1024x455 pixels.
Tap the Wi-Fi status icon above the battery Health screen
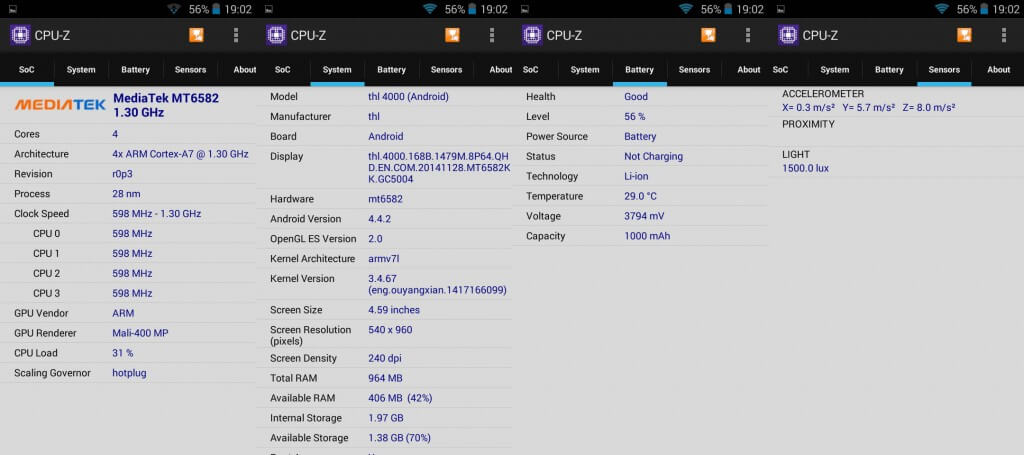click(686, 8)
